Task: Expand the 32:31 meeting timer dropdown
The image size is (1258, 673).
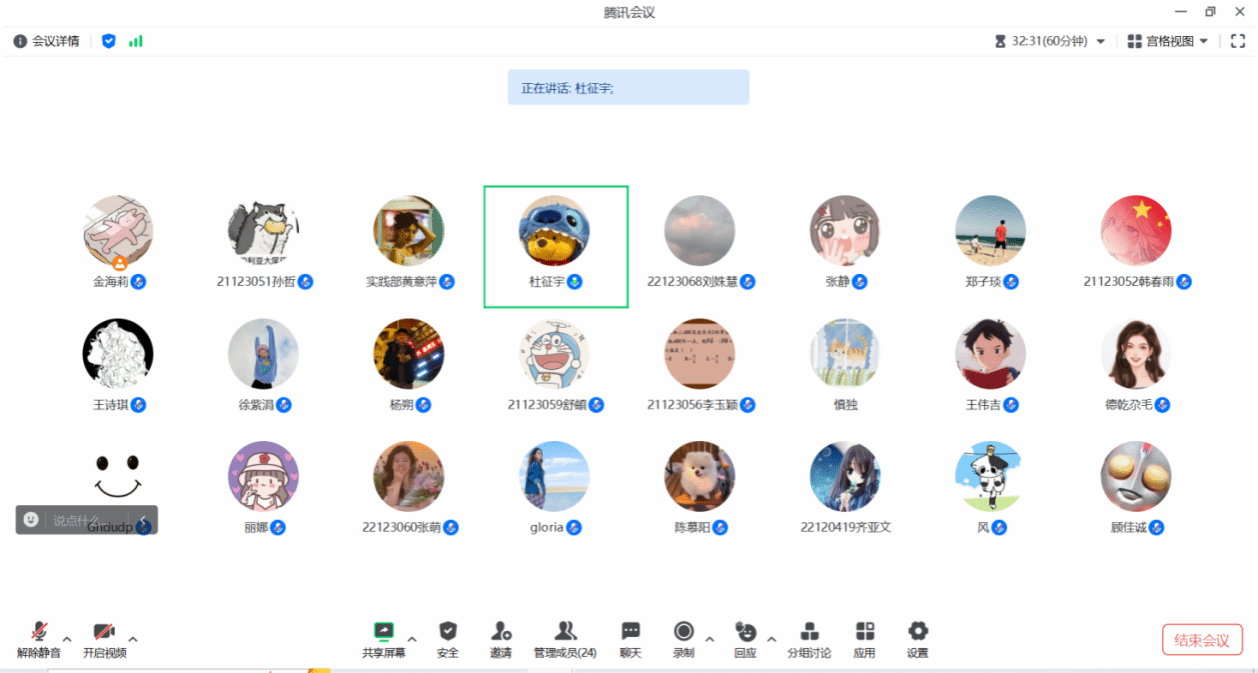Action: (x=1050, y=41)
